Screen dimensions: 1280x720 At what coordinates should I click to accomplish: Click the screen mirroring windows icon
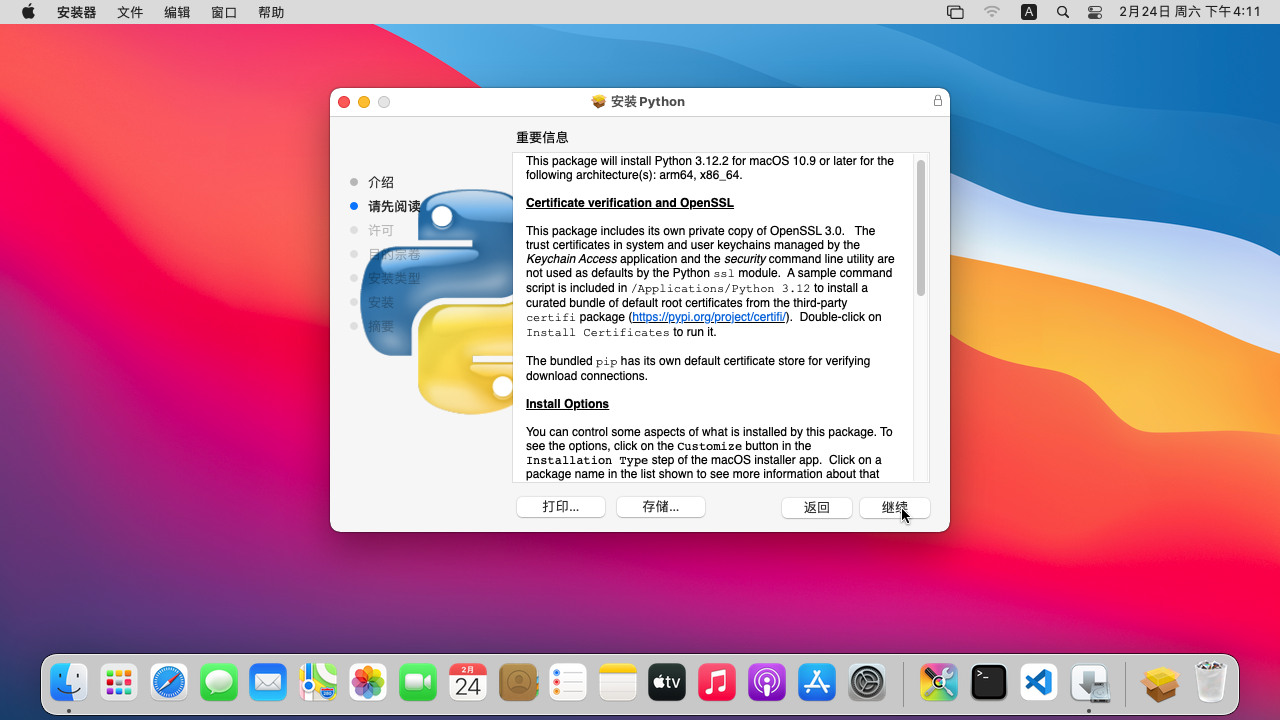coord(955,12)
